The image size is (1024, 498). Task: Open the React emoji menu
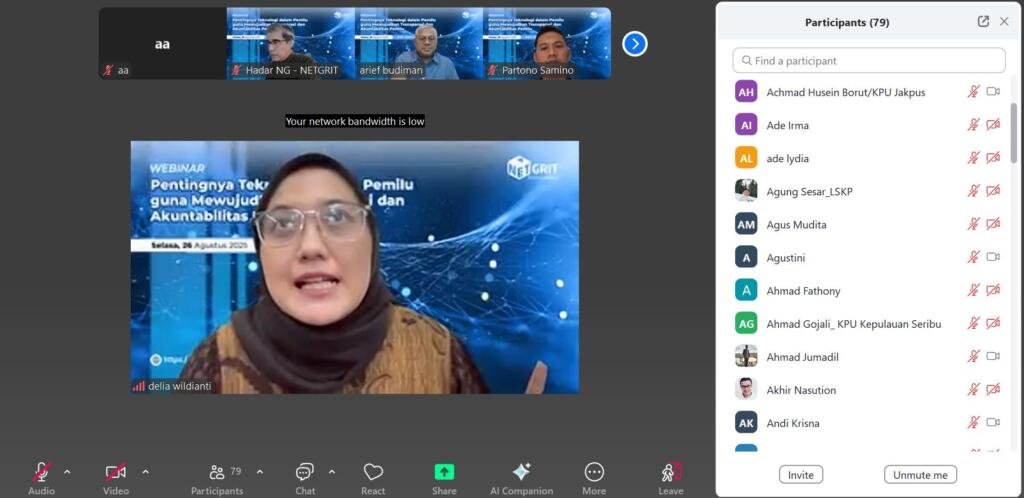pos(373,473)
